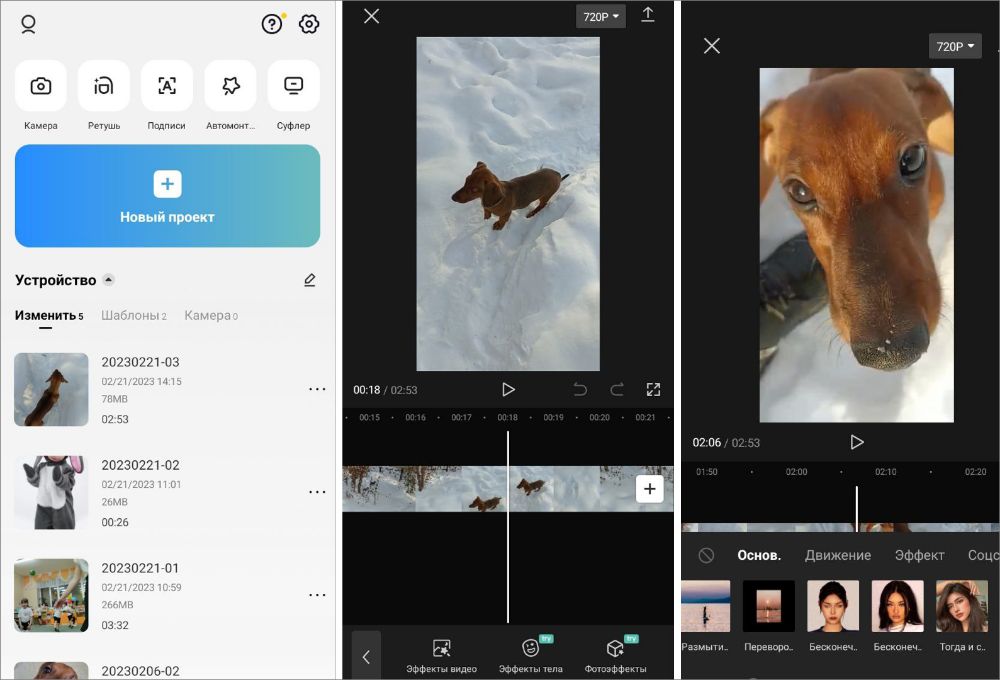Screen dimensions: 1000x680
Task: Add clip with timeline plus button
Action: (x=650, y=488)
